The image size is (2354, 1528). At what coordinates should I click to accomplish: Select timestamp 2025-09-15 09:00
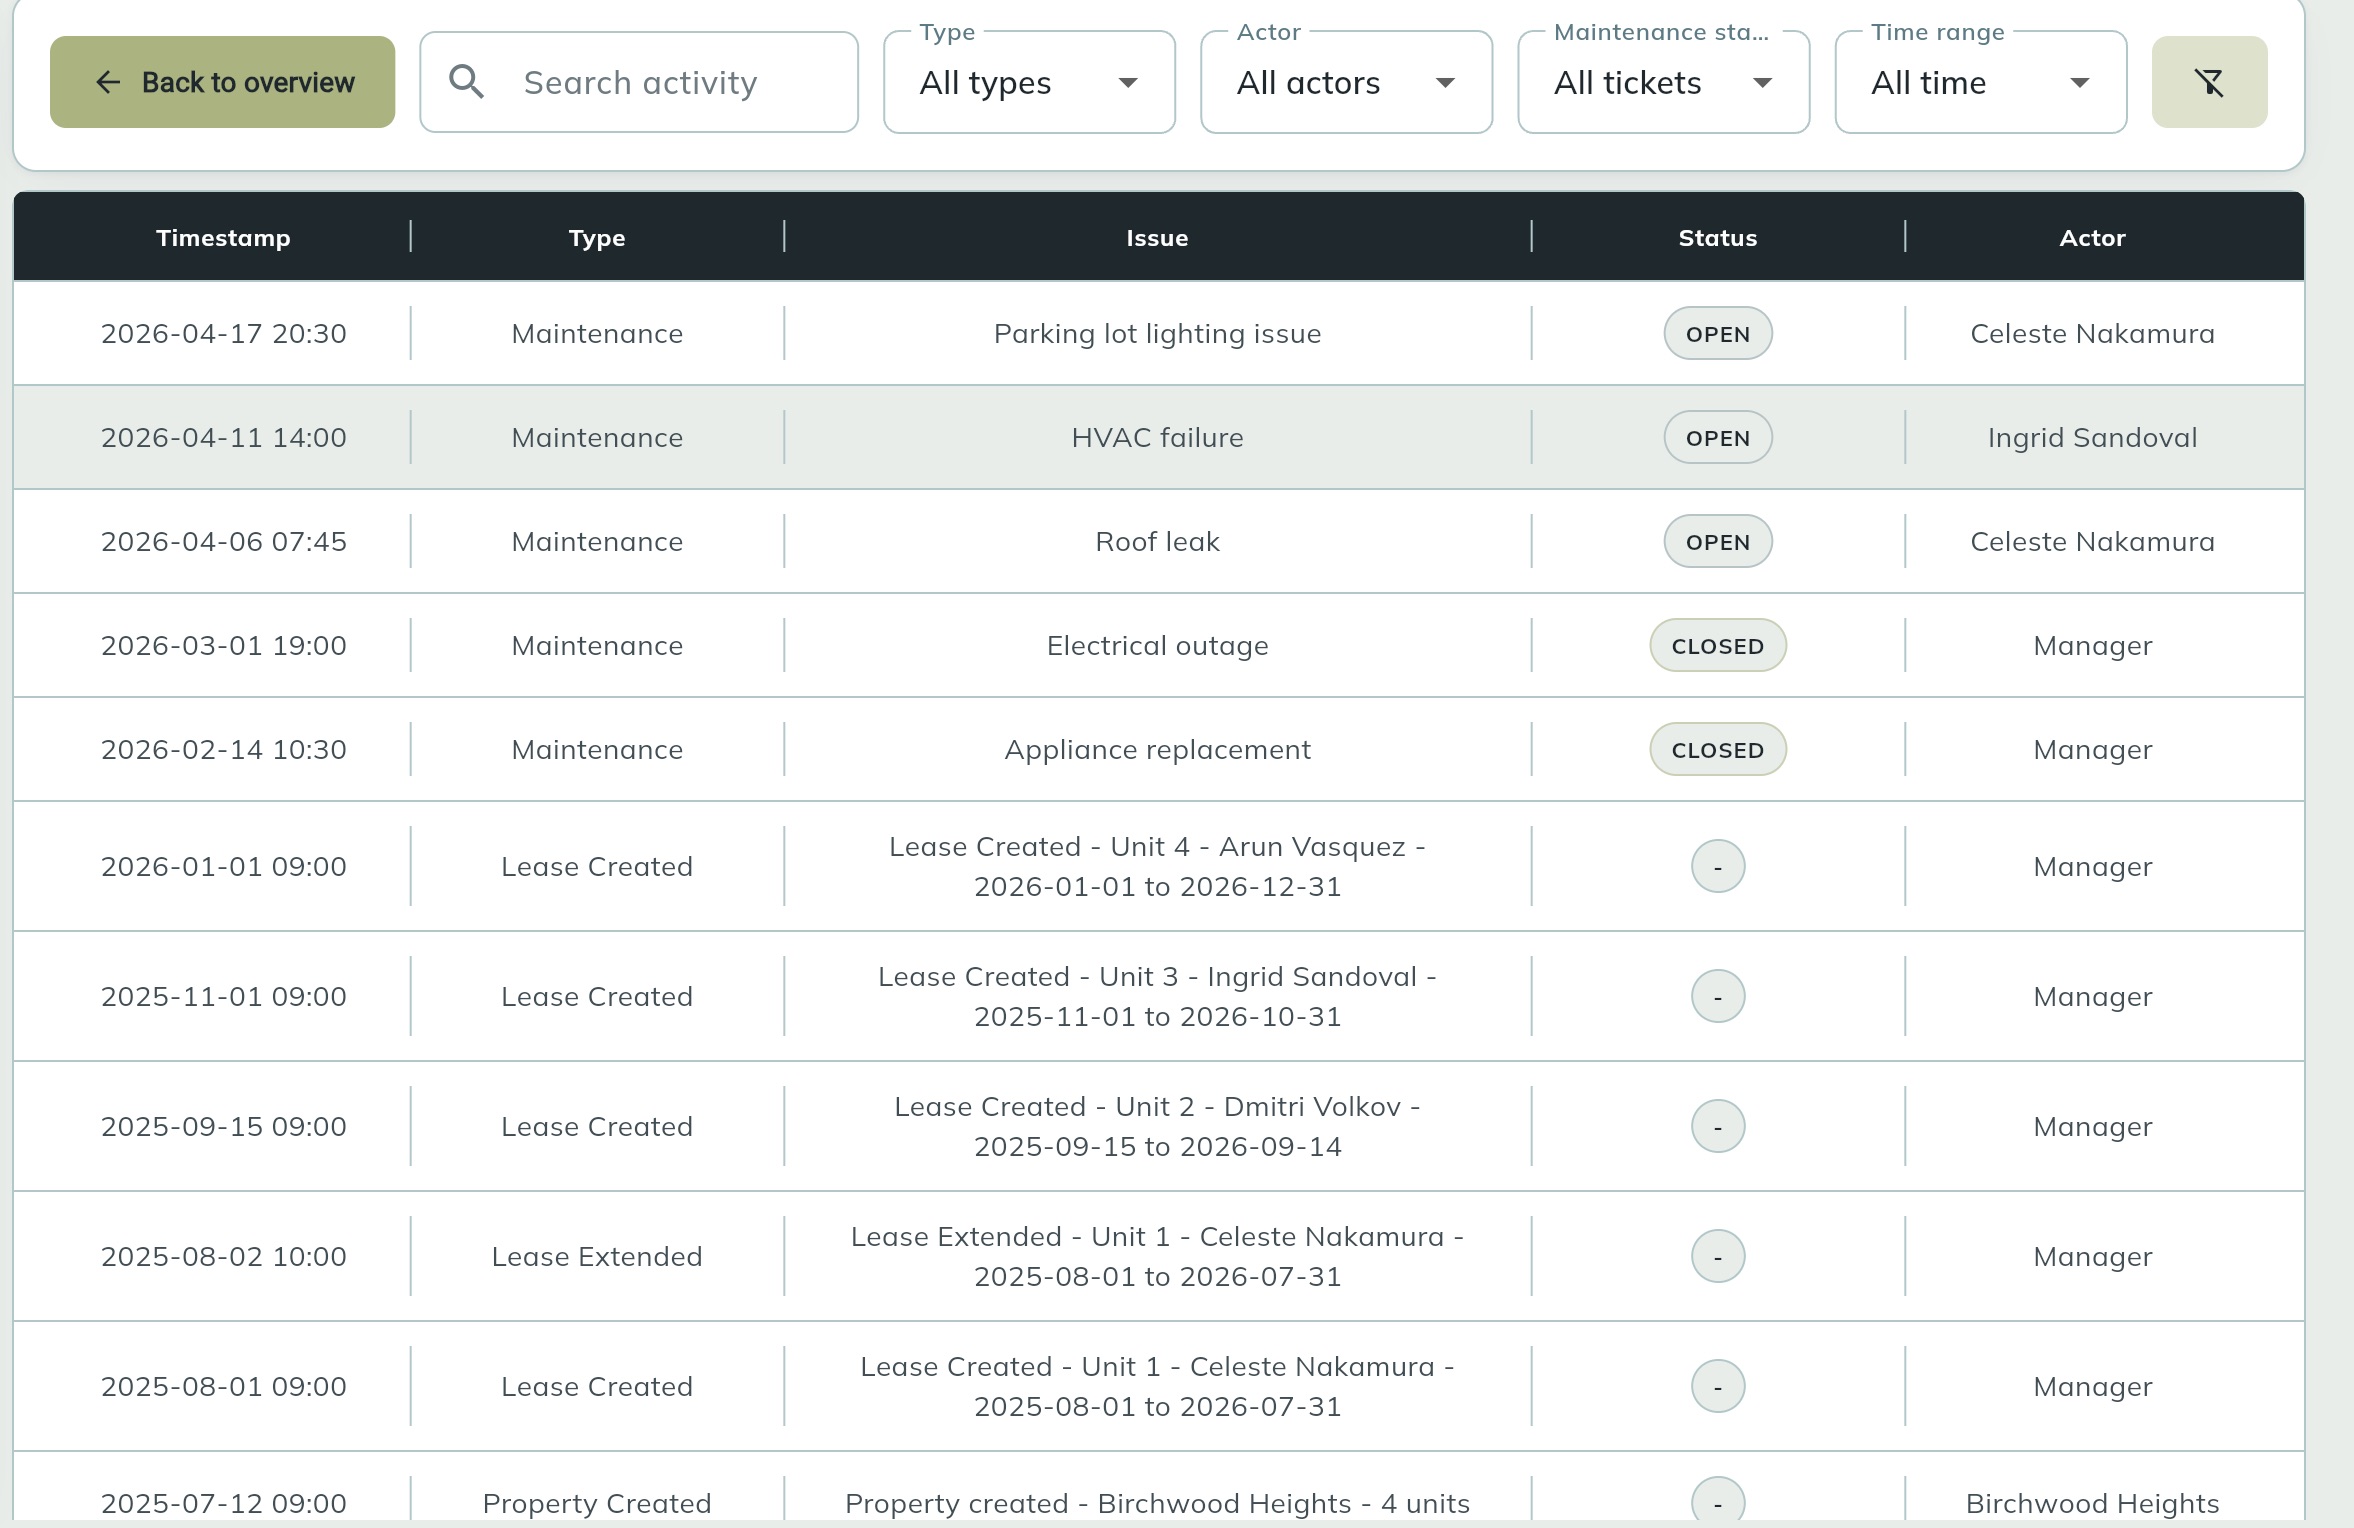(223, 1127)
